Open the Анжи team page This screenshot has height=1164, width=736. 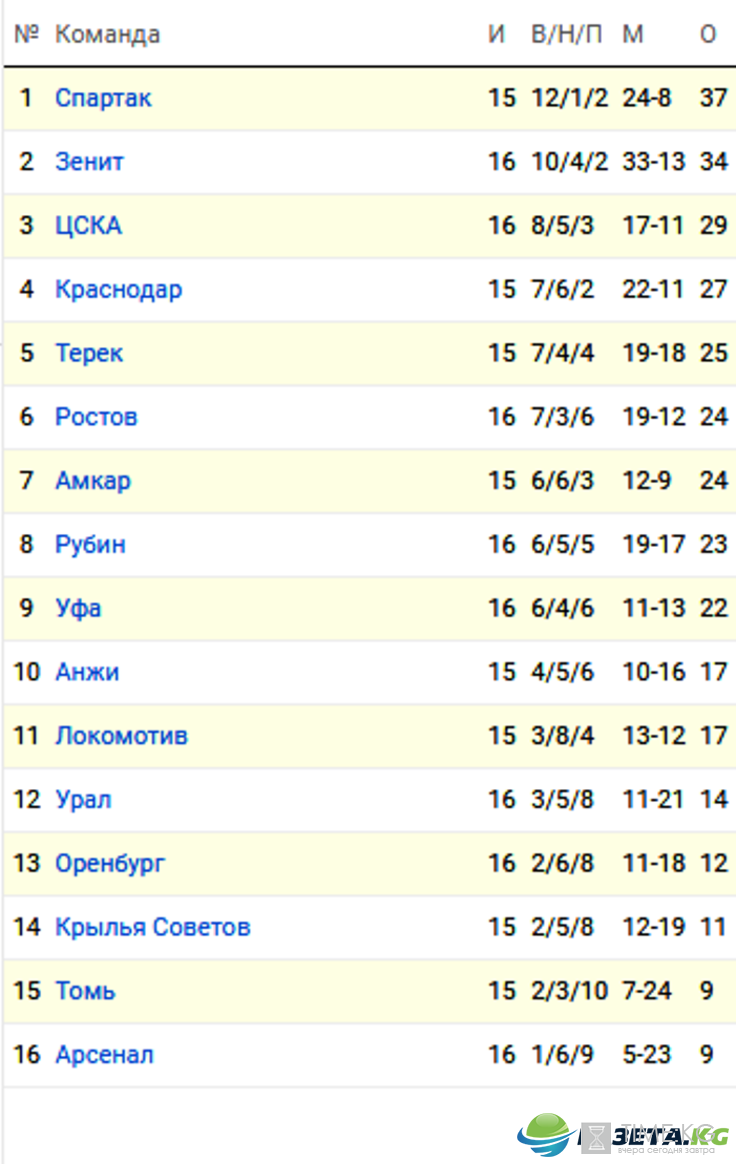point(87,673)
